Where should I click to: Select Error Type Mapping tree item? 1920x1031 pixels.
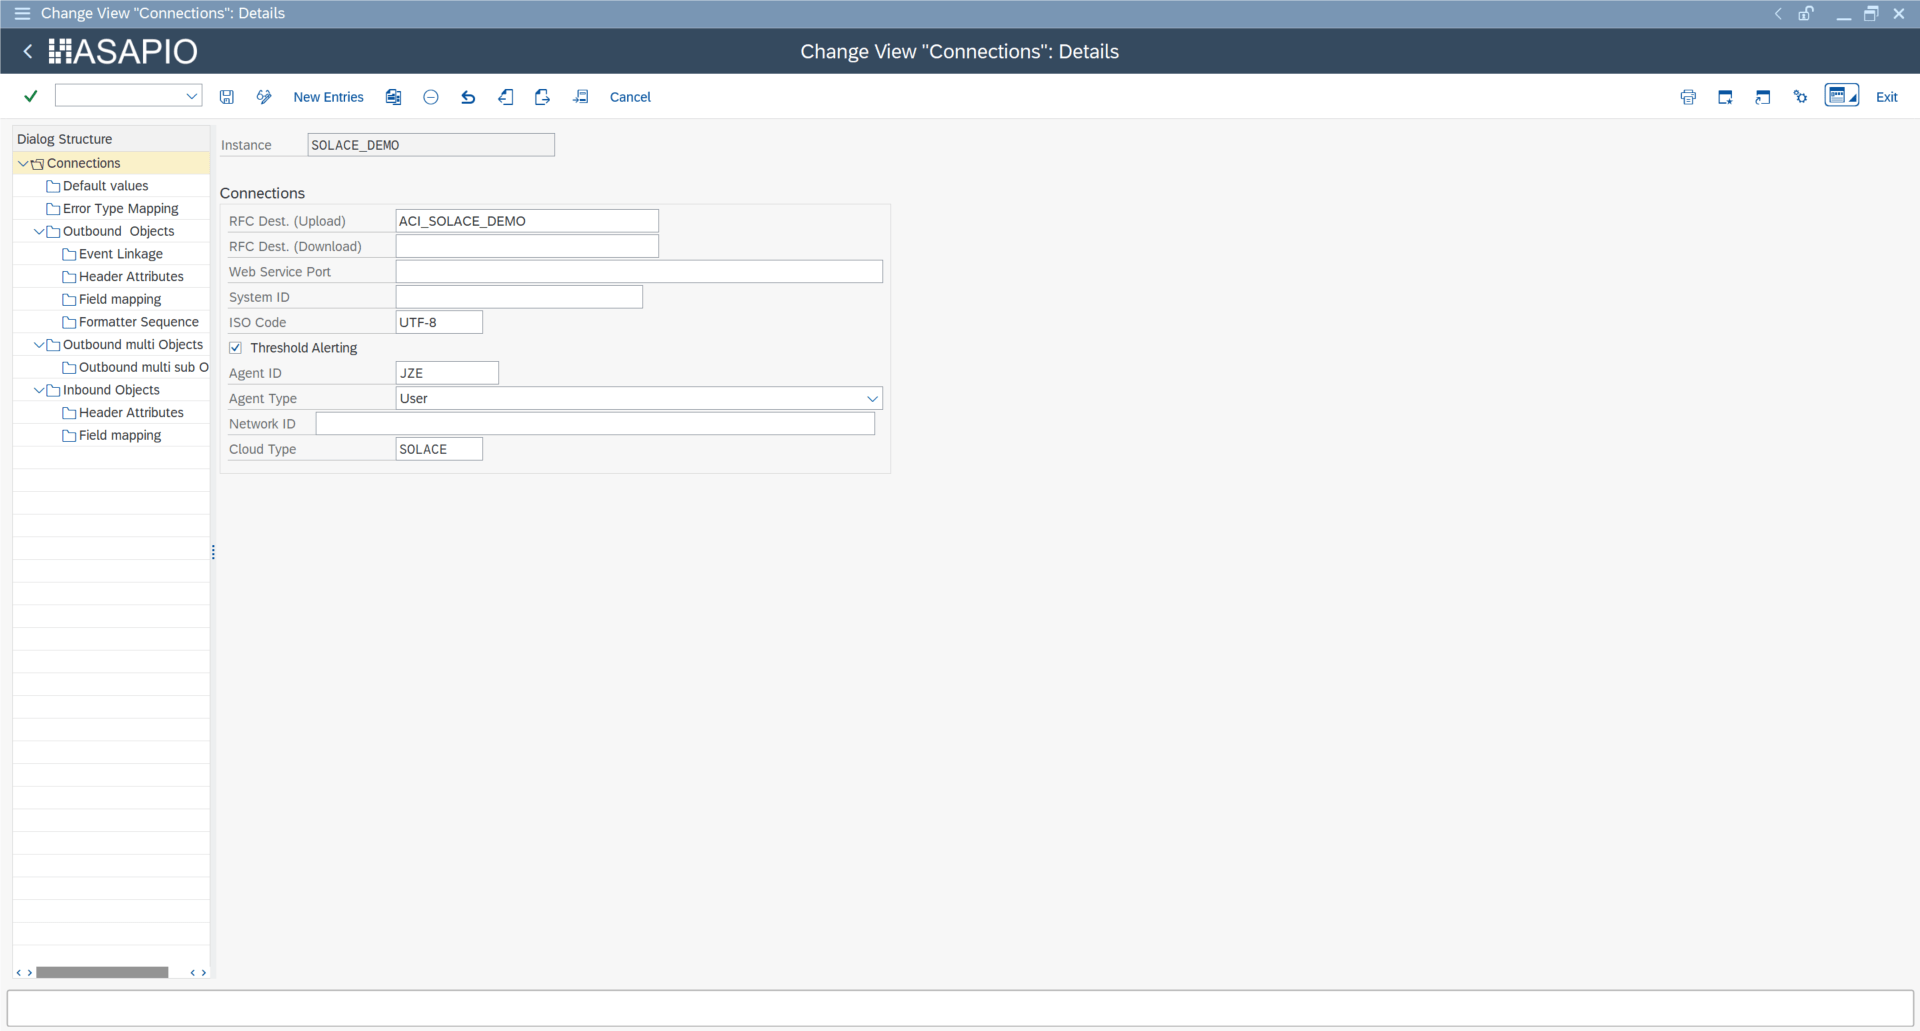[120, 209]
